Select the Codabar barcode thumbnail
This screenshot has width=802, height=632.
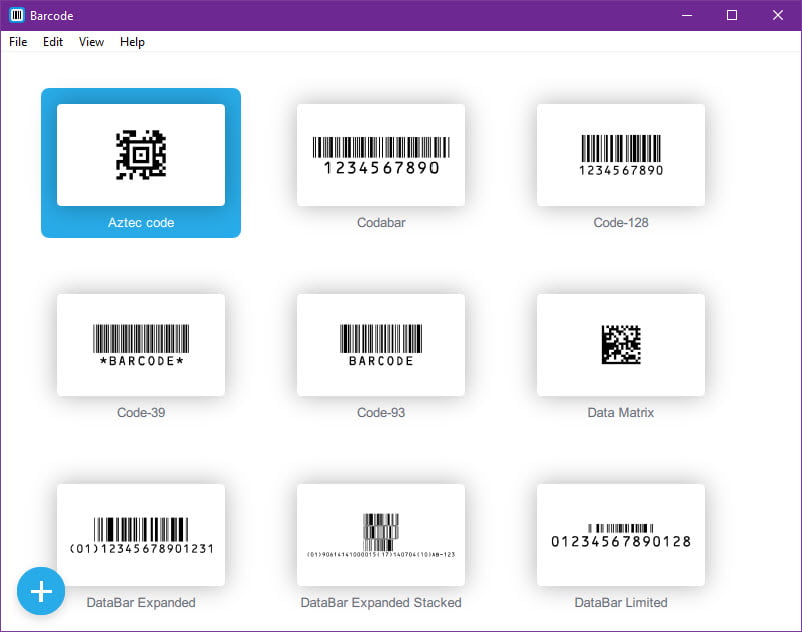click(x=381, y=155)
